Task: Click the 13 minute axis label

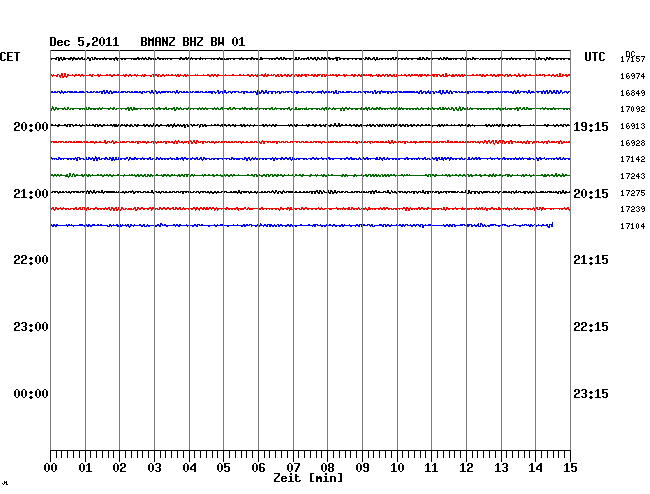Action: [x=501, y=468]
